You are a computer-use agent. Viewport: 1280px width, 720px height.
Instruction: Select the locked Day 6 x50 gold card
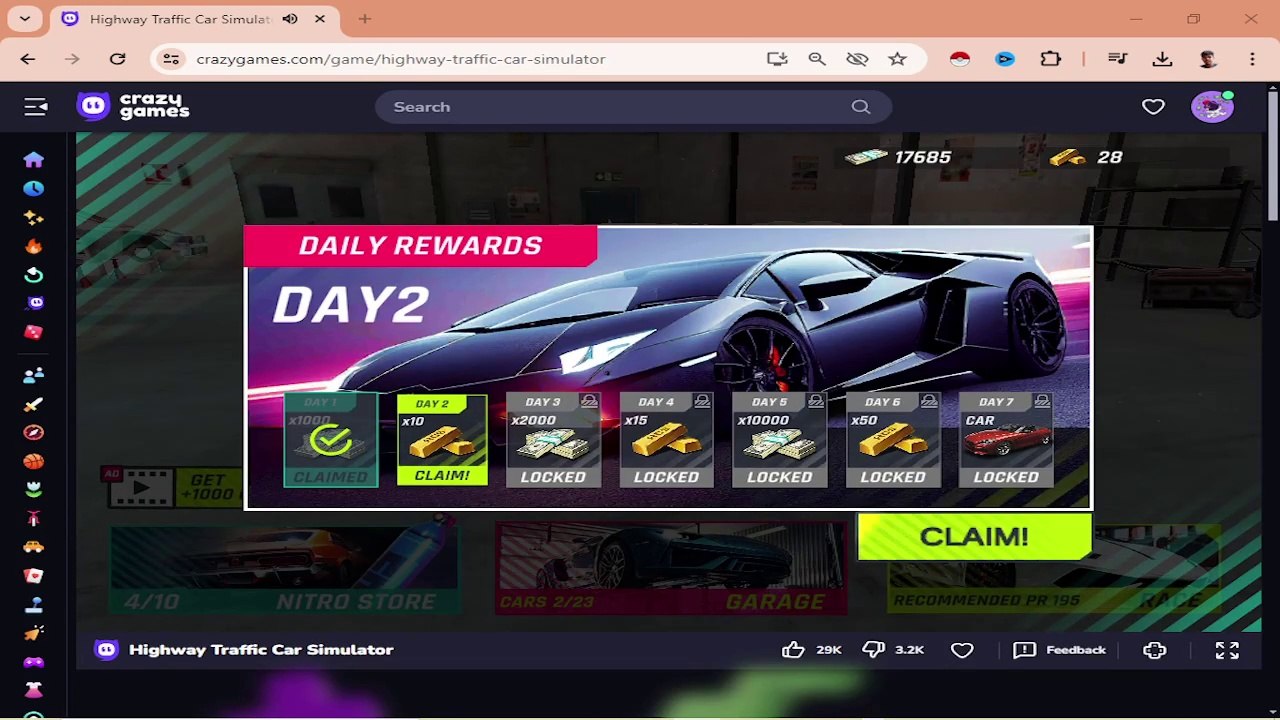coord(893,440)
